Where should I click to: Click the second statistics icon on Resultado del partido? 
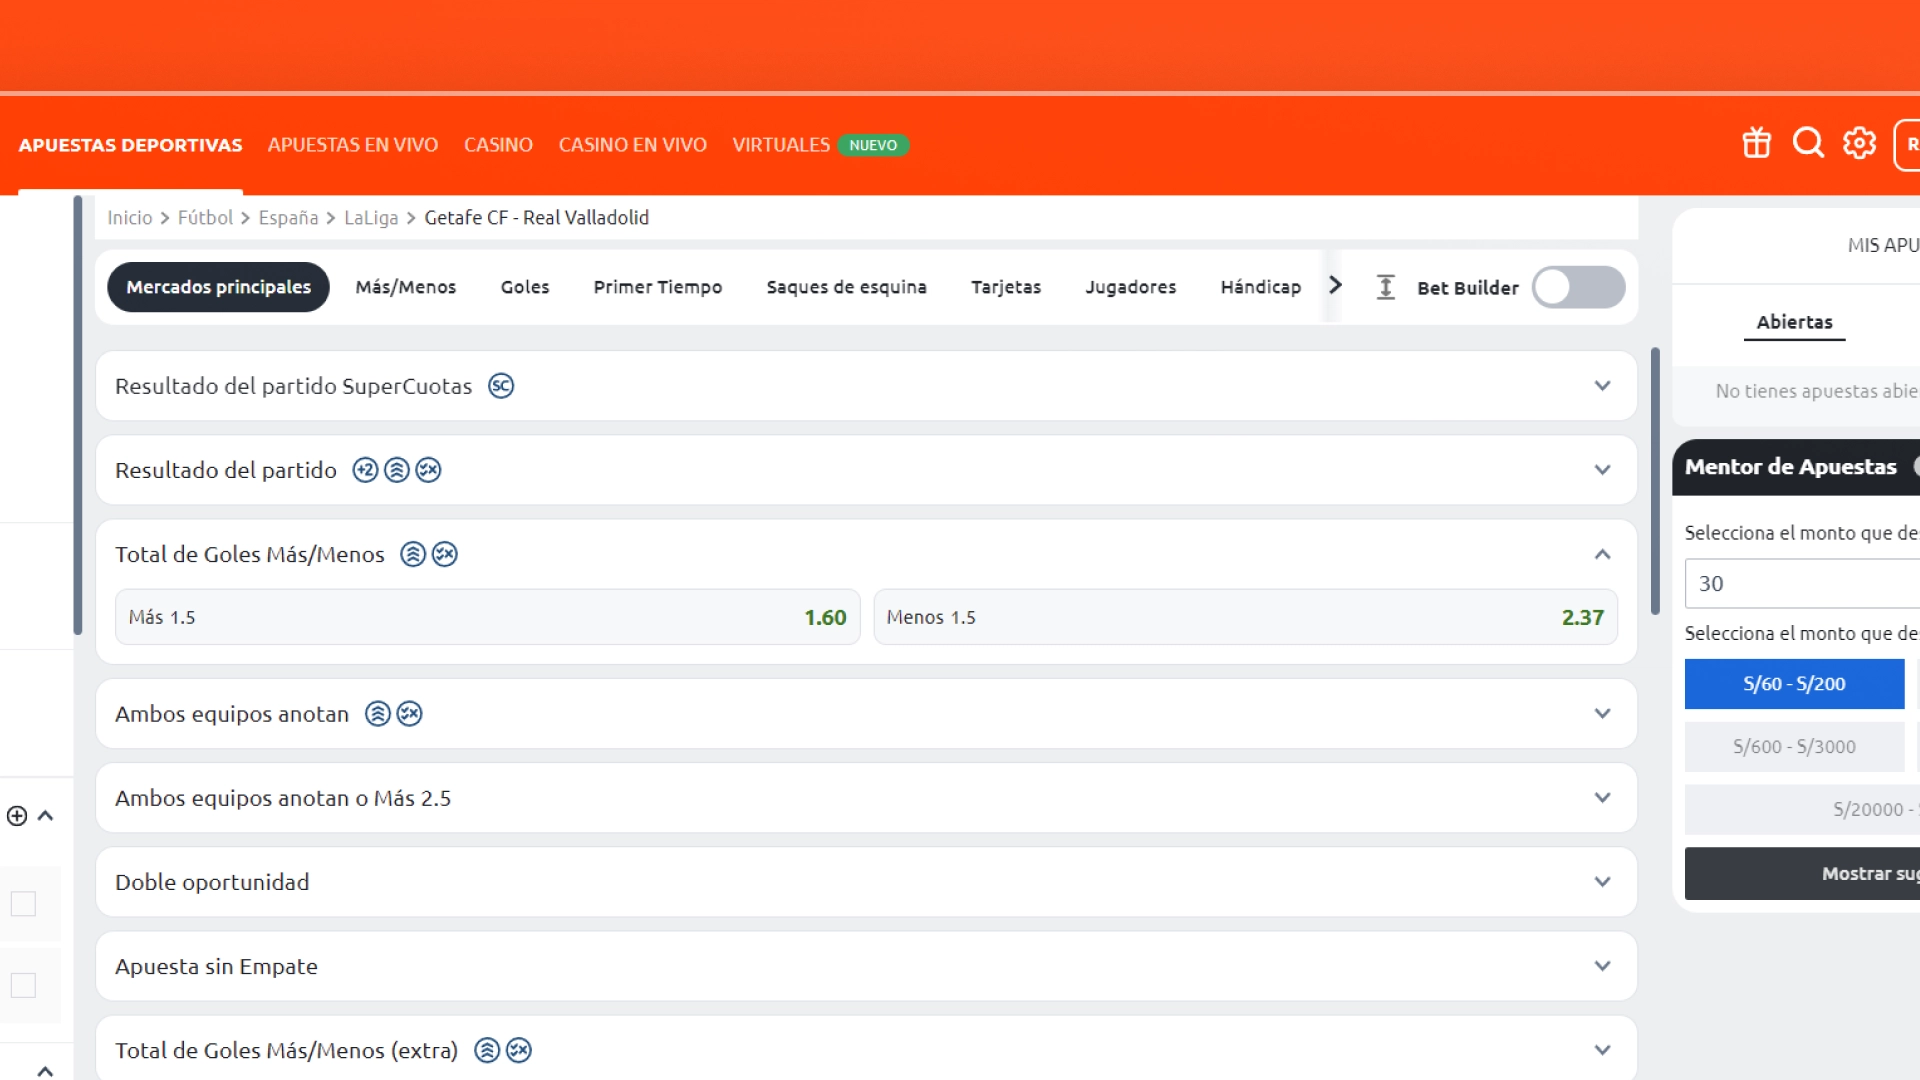pyautogui.click(x=397, y=469)
